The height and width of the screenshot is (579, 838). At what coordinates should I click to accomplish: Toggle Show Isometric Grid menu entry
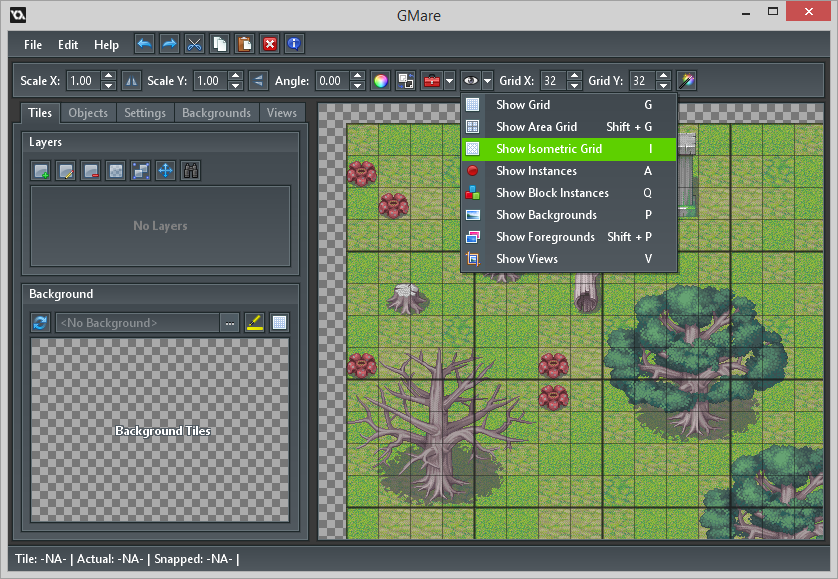(569, 149)
